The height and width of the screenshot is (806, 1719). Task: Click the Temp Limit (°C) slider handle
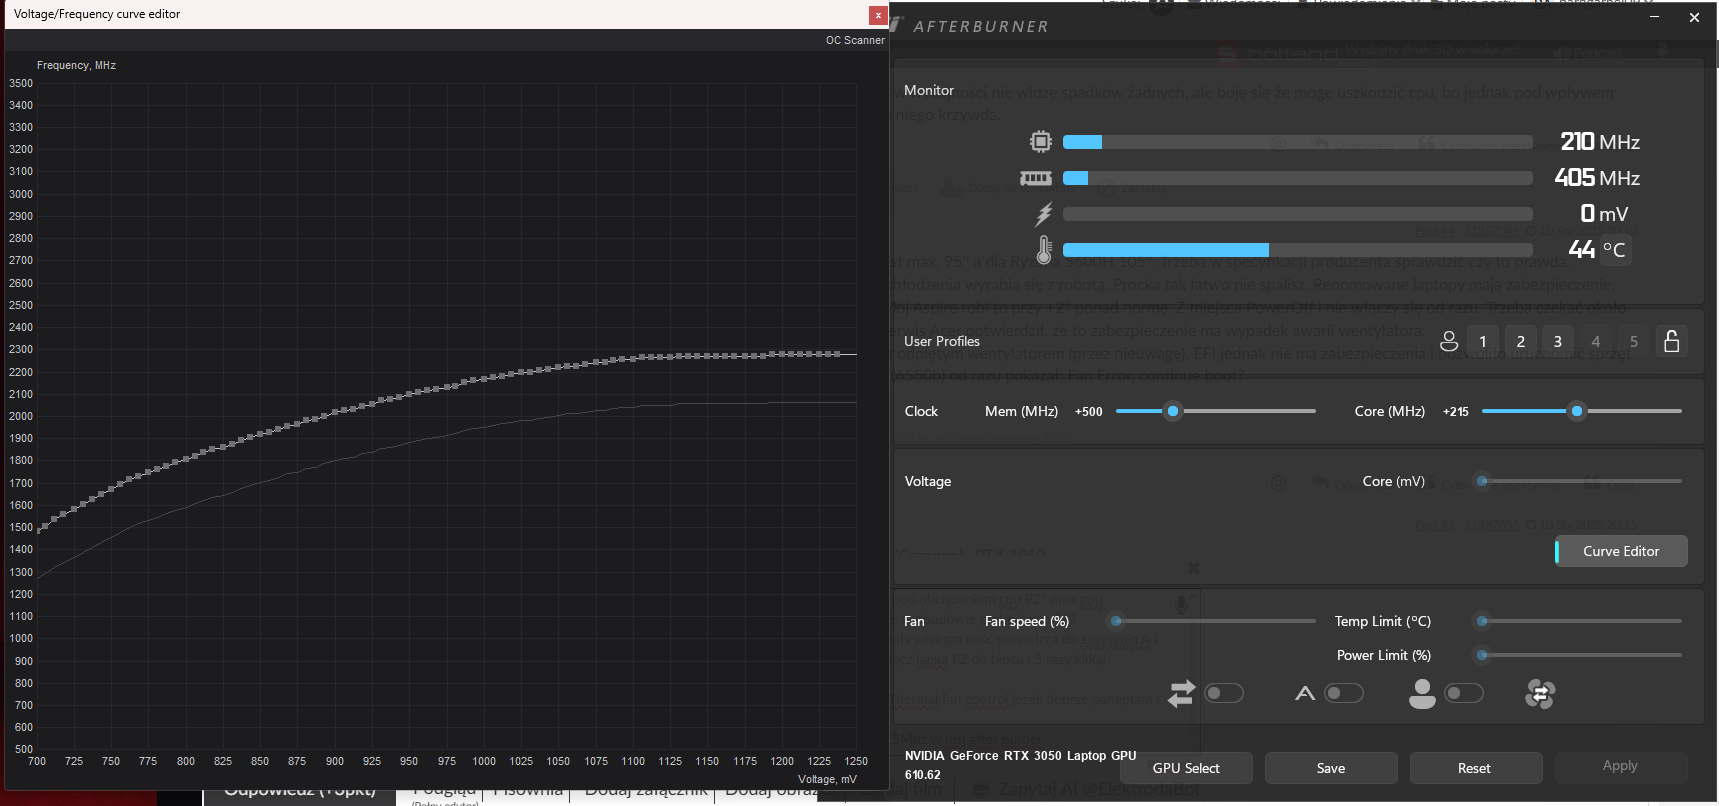coord(1482,621)
